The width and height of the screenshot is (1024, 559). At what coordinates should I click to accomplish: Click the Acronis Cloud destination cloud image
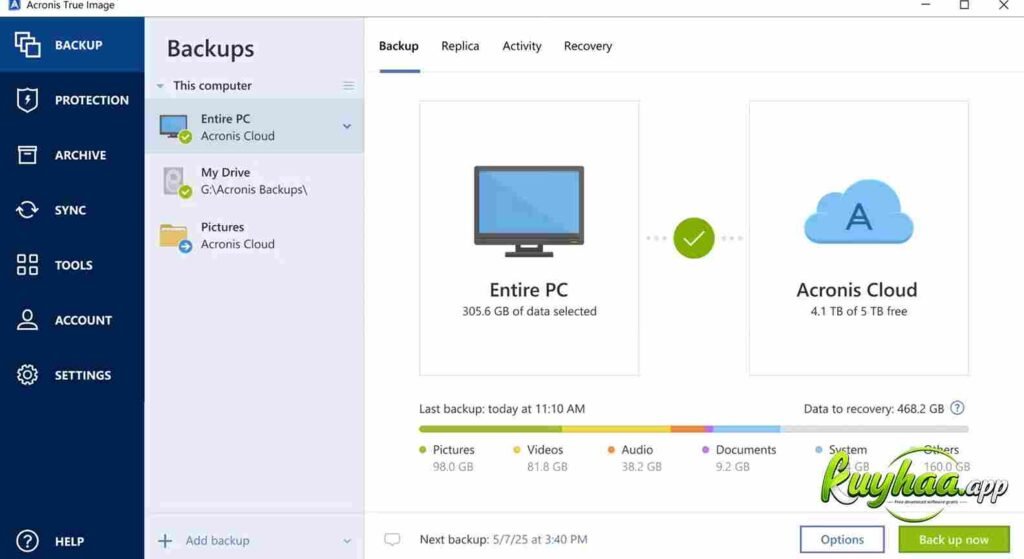point(858,212)
